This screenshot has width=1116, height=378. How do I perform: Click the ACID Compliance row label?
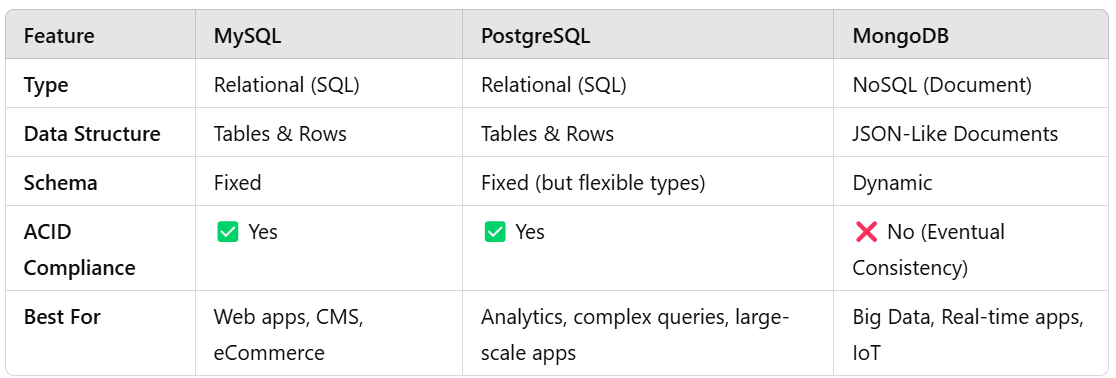[x=80, y=250]
